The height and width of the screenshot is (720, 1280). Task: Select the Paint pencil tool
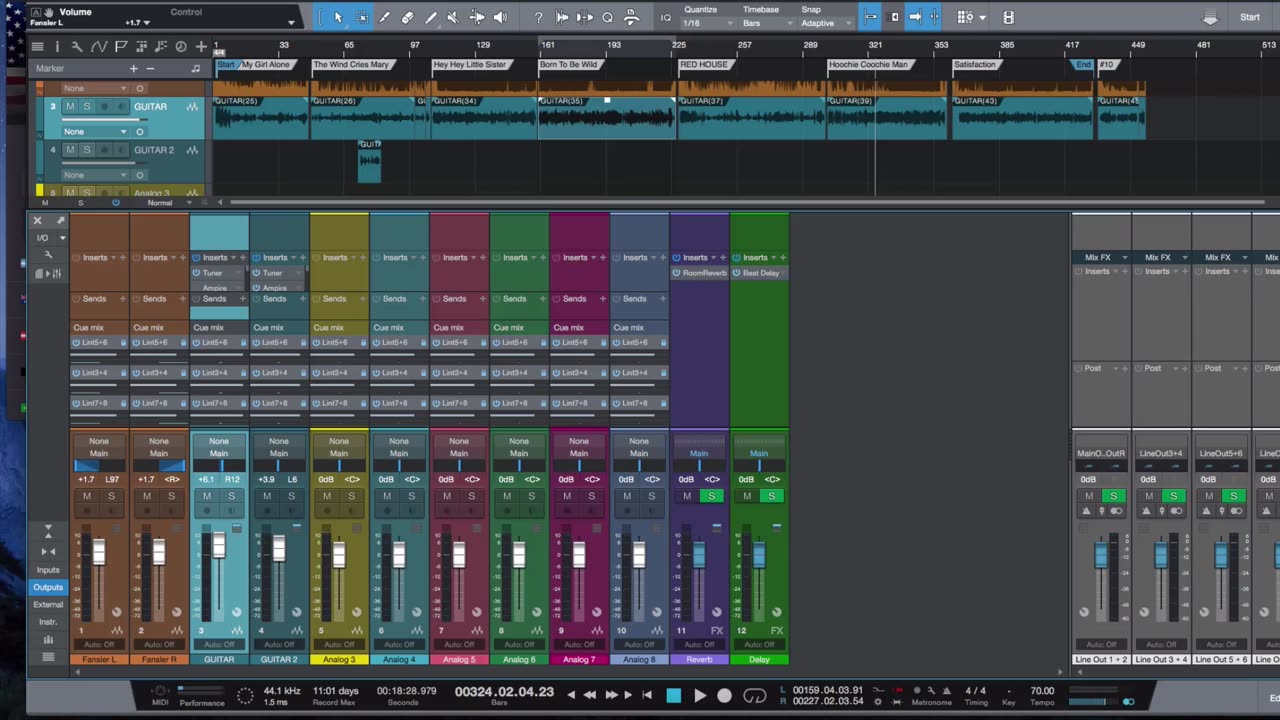[x=431, y=17]
